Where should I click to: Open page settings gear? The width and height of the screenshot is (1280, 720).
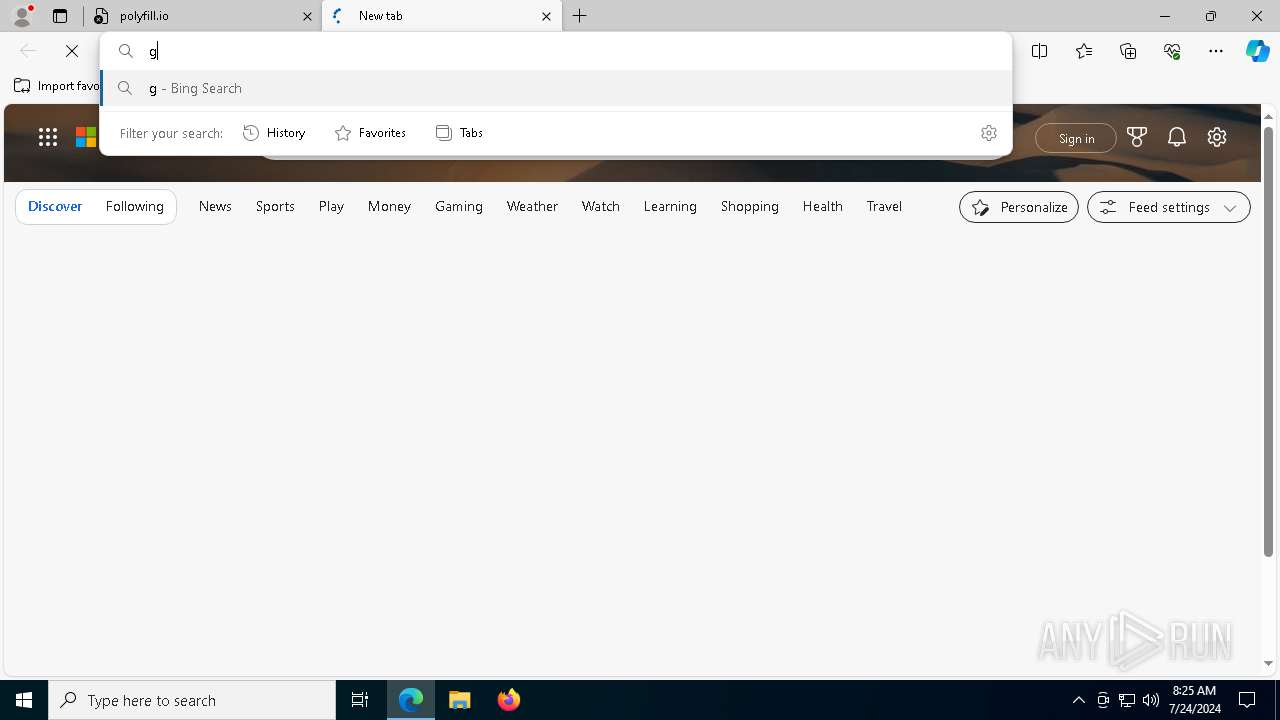click(x=1216, y=137)
